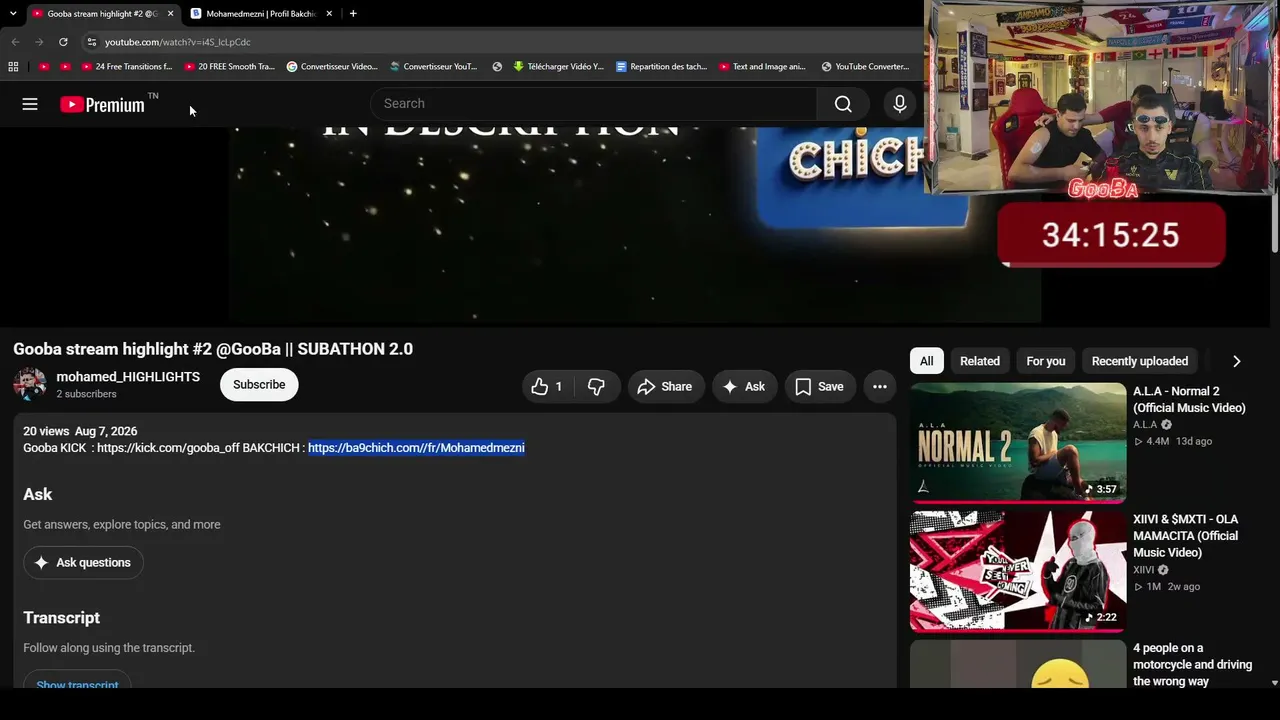Open Télécharger Vidéo Y... bookmark

559,67
